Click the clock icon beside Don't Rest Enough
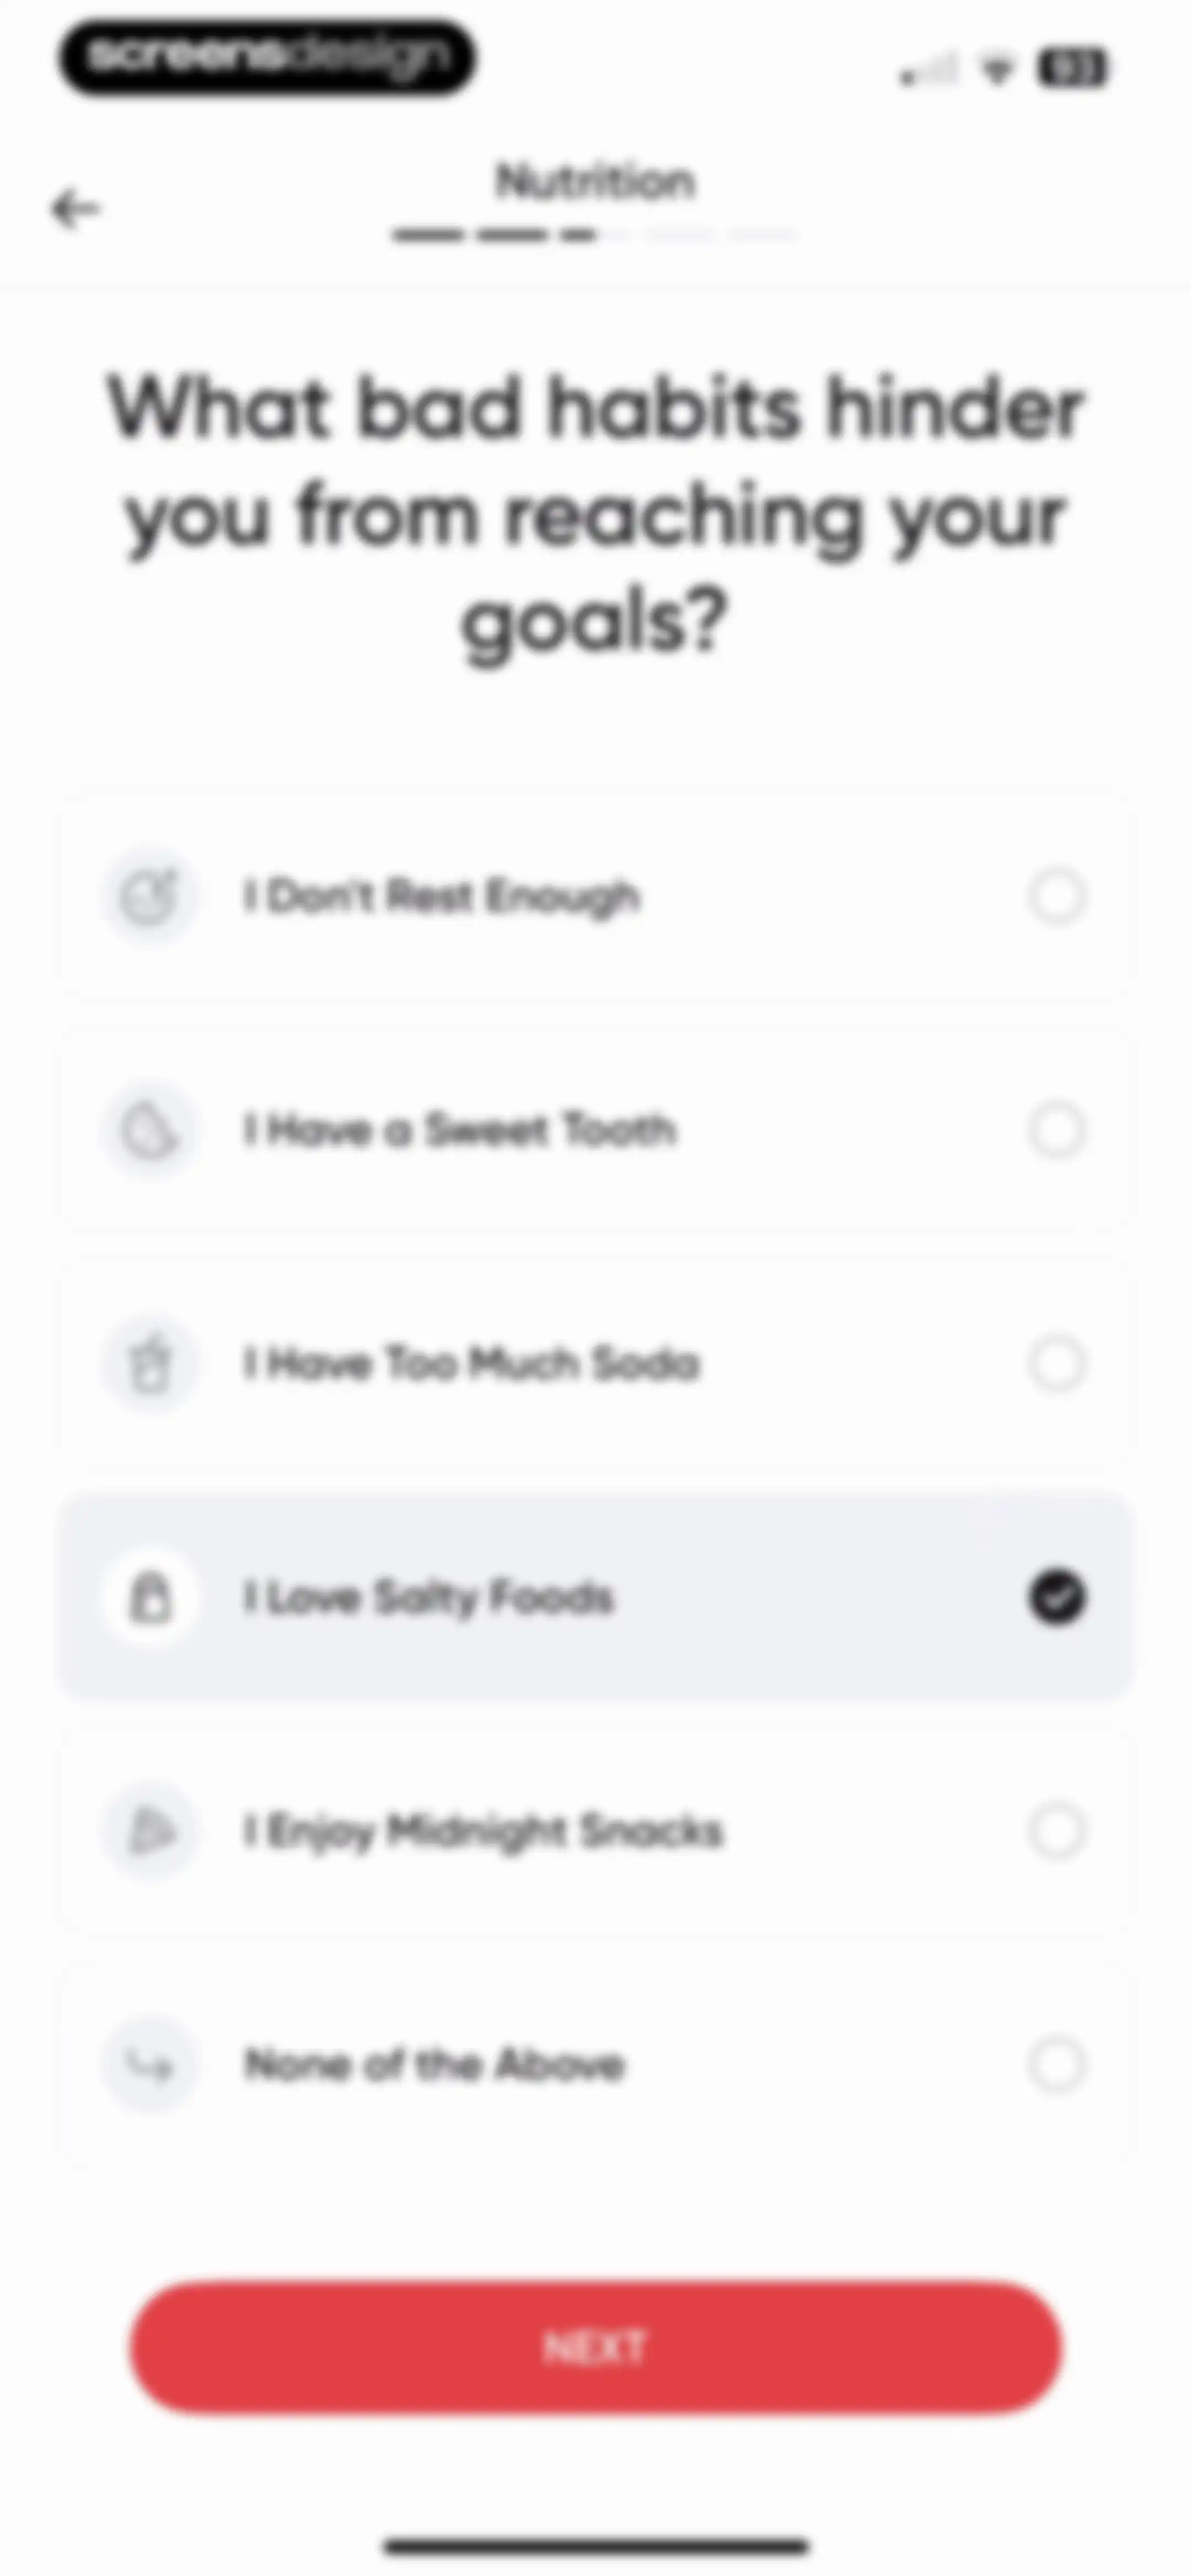Screen dimensions: 1191x2576 pyautogui.click(x=149, y=896)
